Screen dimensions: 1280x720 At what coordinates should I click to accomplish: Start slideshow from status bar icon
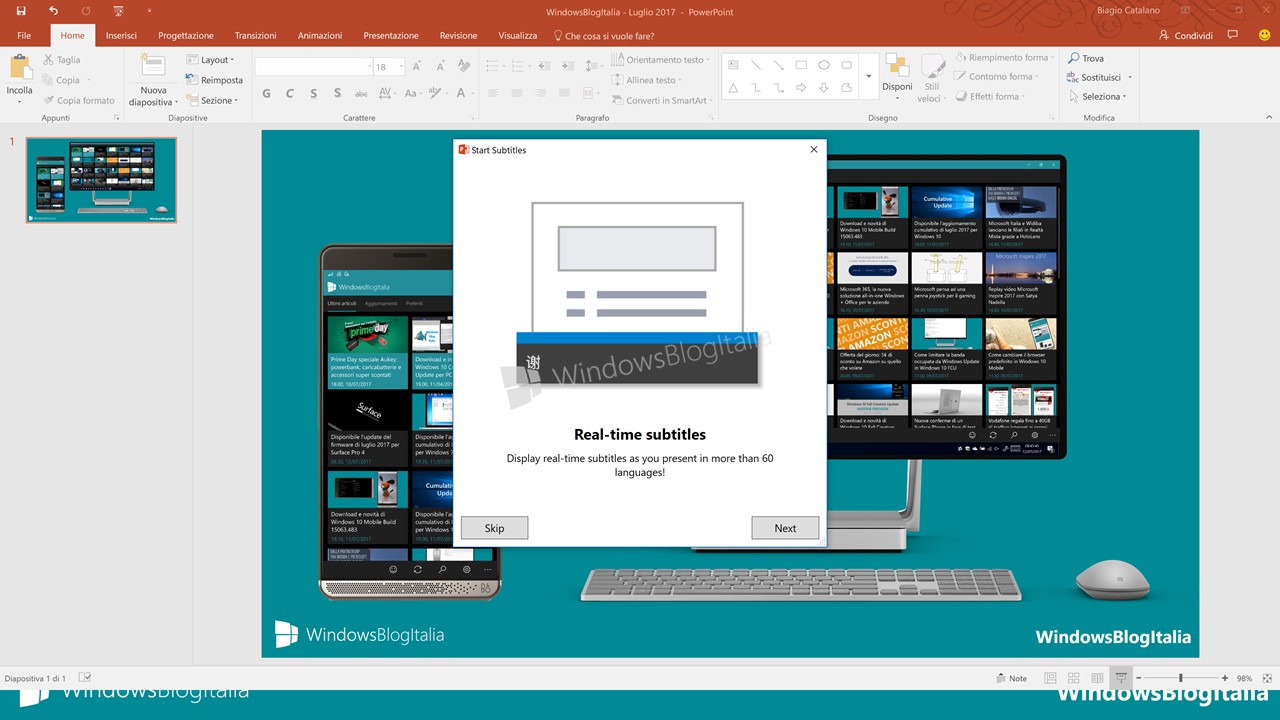(x=1121, y=678)
